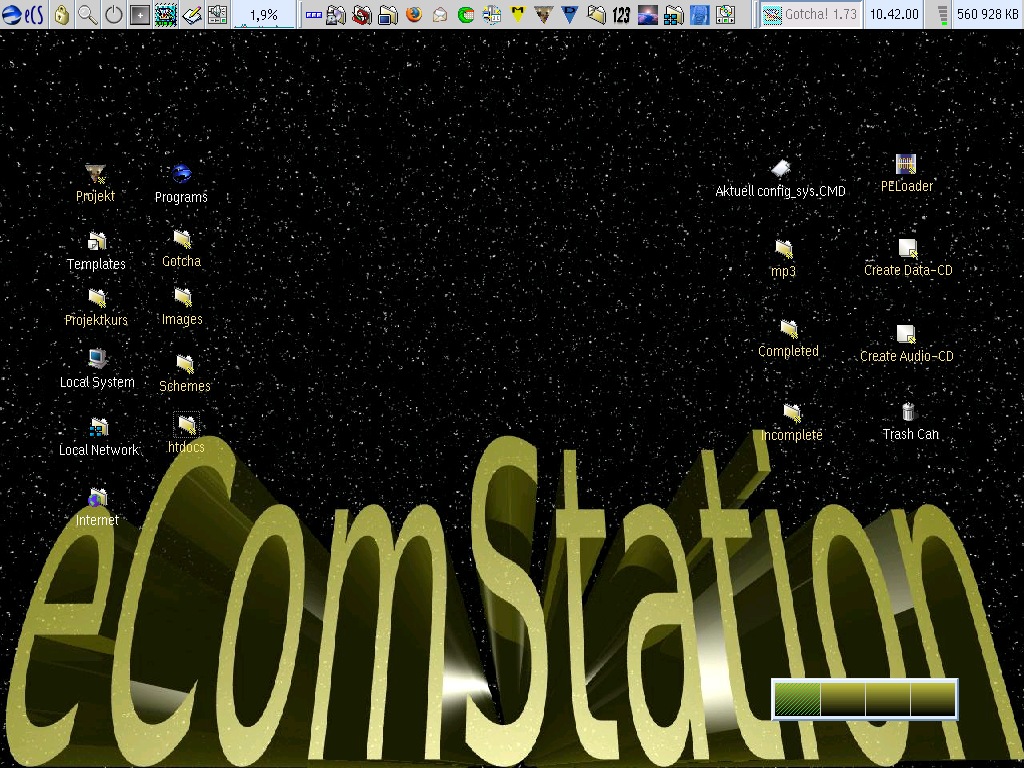This screenshot has height=768, width=1024.
Task: Launch Firefox from the top toolbar
Action: [x=414, y=15]
